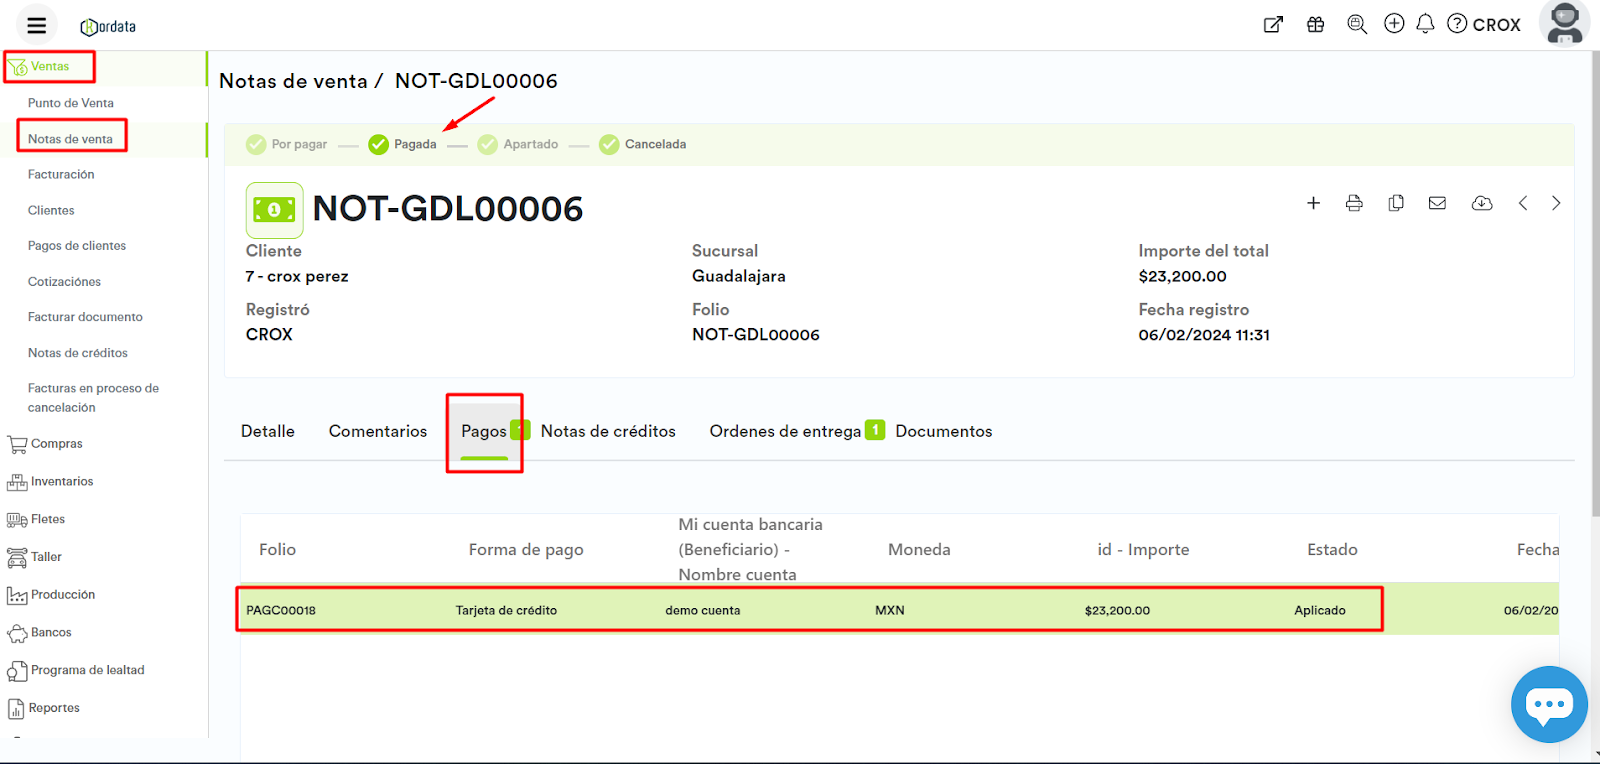1600x764 pixels.
Task: Click the plus icon beside the note title
Action: click(x=1313, y=203)
